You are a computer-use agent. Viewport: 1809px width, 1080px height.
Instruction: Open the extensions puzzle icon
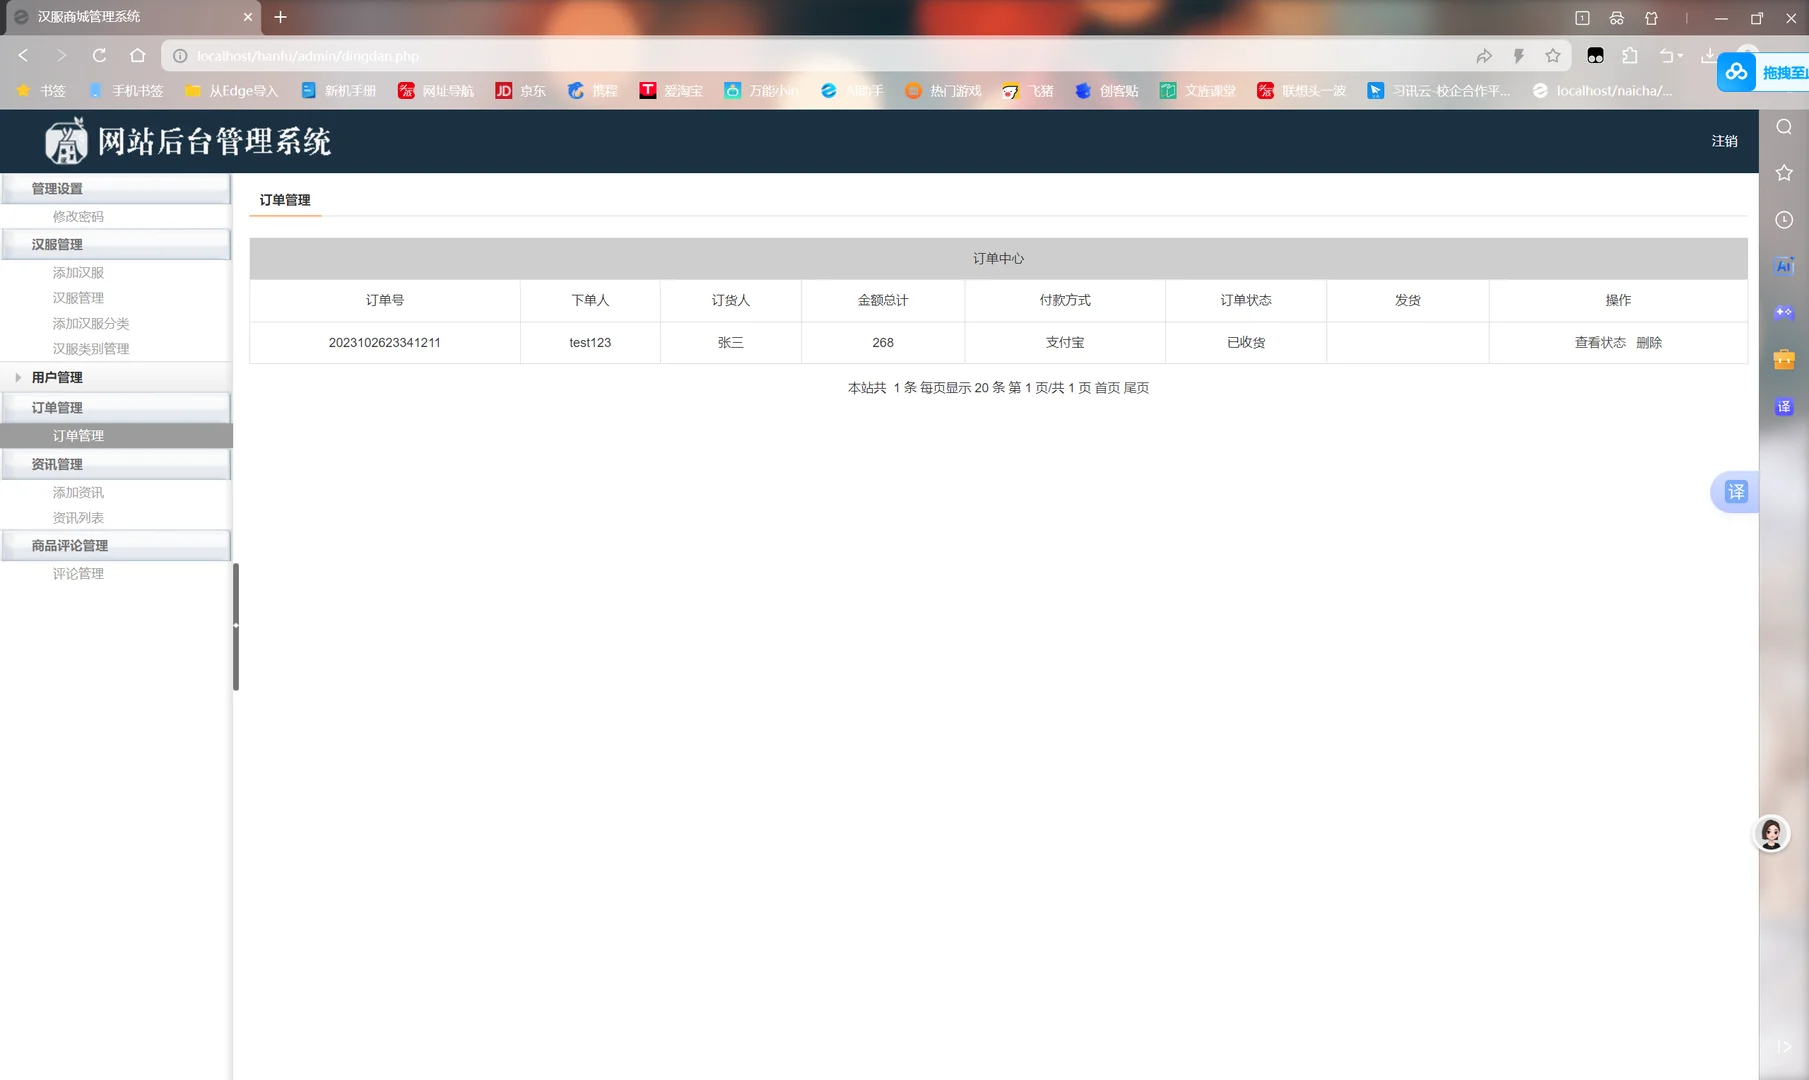(1630, 56)
